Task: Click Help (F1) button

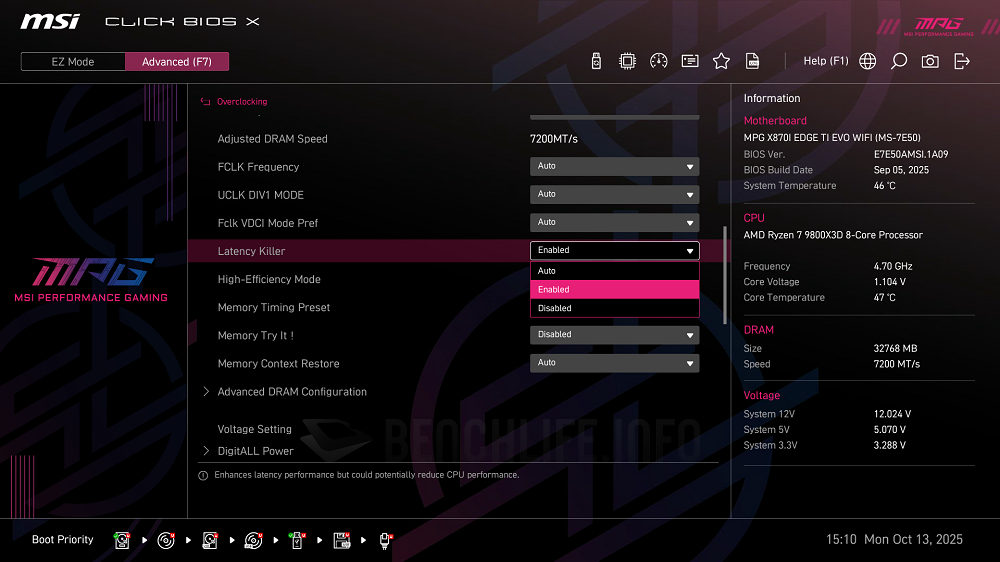Action: (x=825, y=61)
